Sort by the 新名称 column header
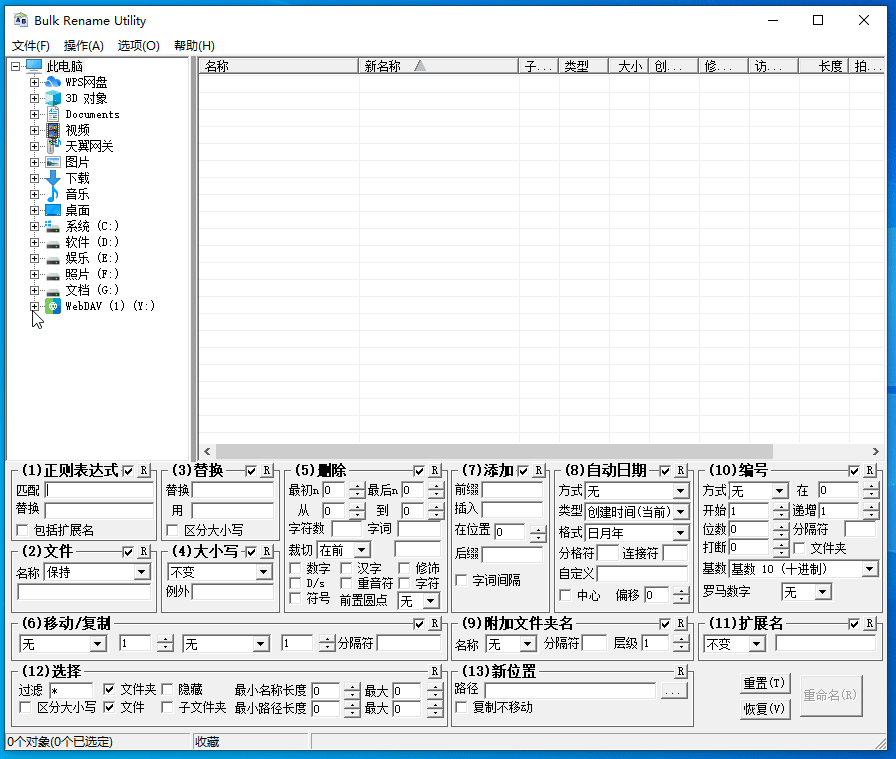The width and height of the screenshot is (896, 759). [x=438, y=66]
